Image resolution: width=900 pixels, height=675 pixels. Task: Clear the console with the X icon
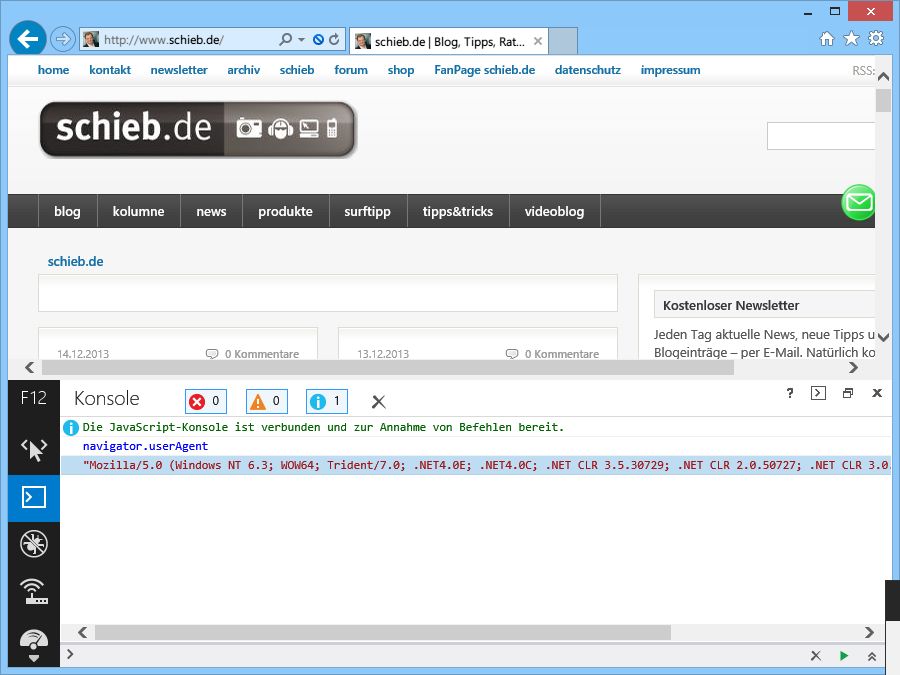378,402
